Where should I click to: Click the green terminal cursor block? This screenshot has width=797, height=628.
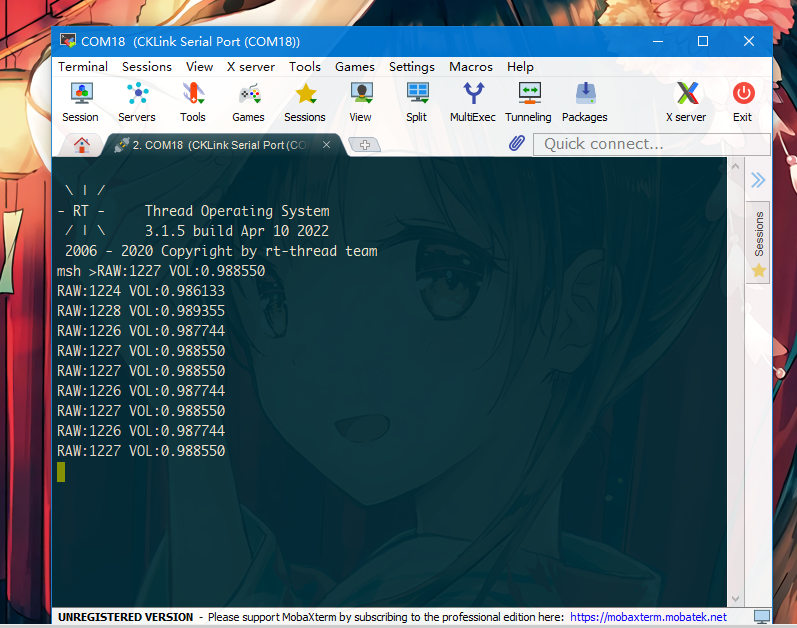(61, 472)
